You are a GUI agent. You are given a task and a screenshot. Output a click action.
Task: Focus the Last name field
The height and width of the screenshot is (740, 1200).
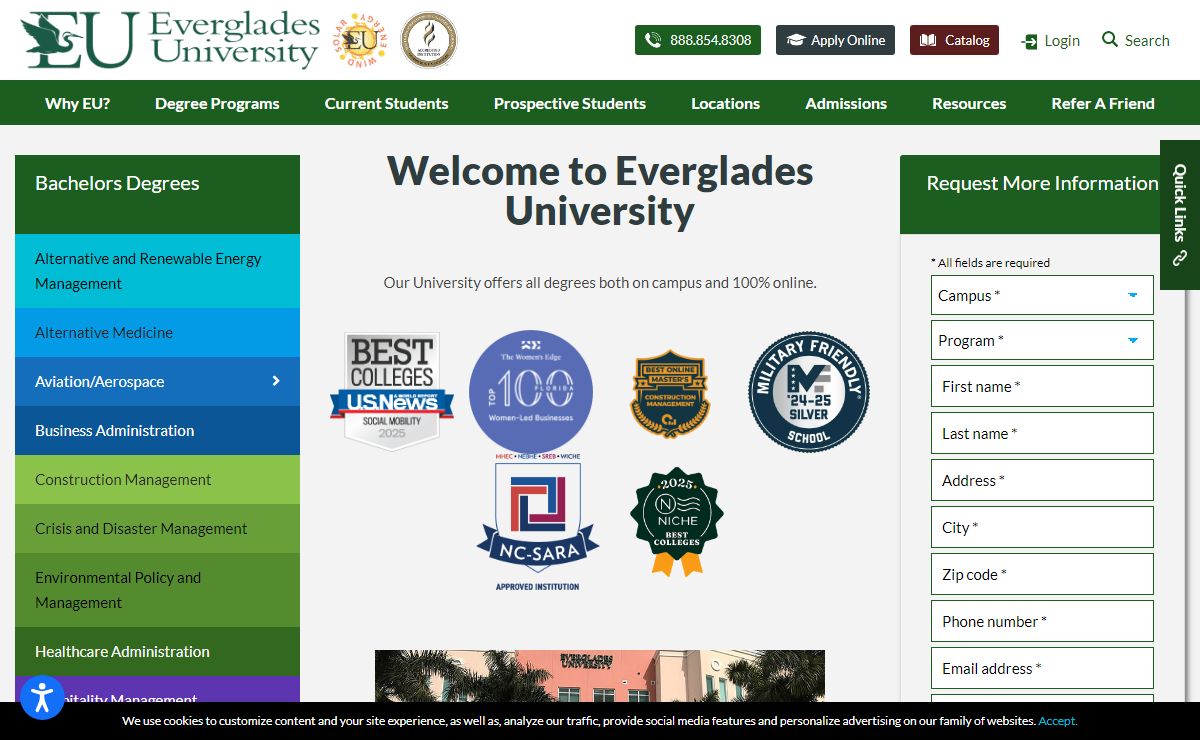(1042, 433)
